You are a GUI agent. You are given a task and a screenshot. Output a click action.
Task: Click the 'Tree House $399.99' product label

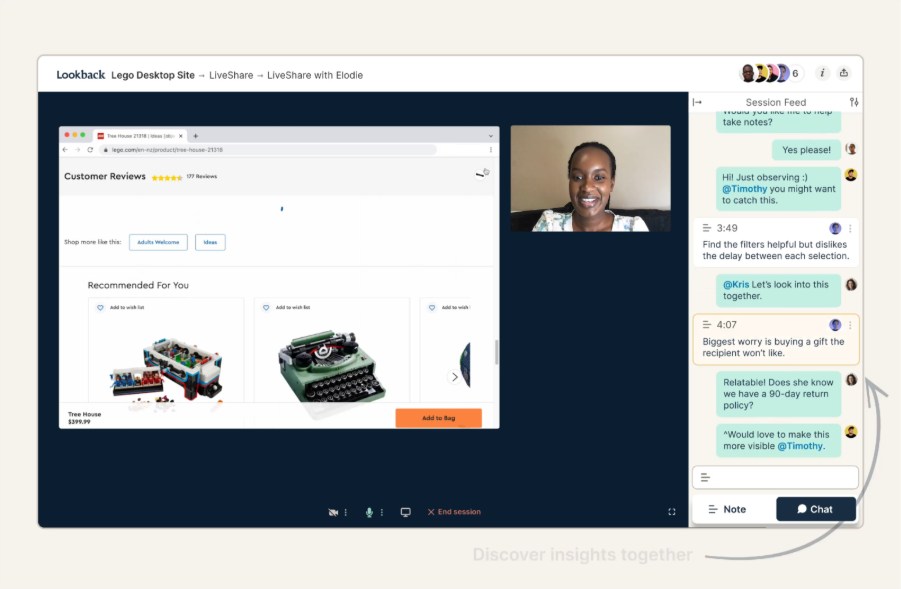point(84,418)
